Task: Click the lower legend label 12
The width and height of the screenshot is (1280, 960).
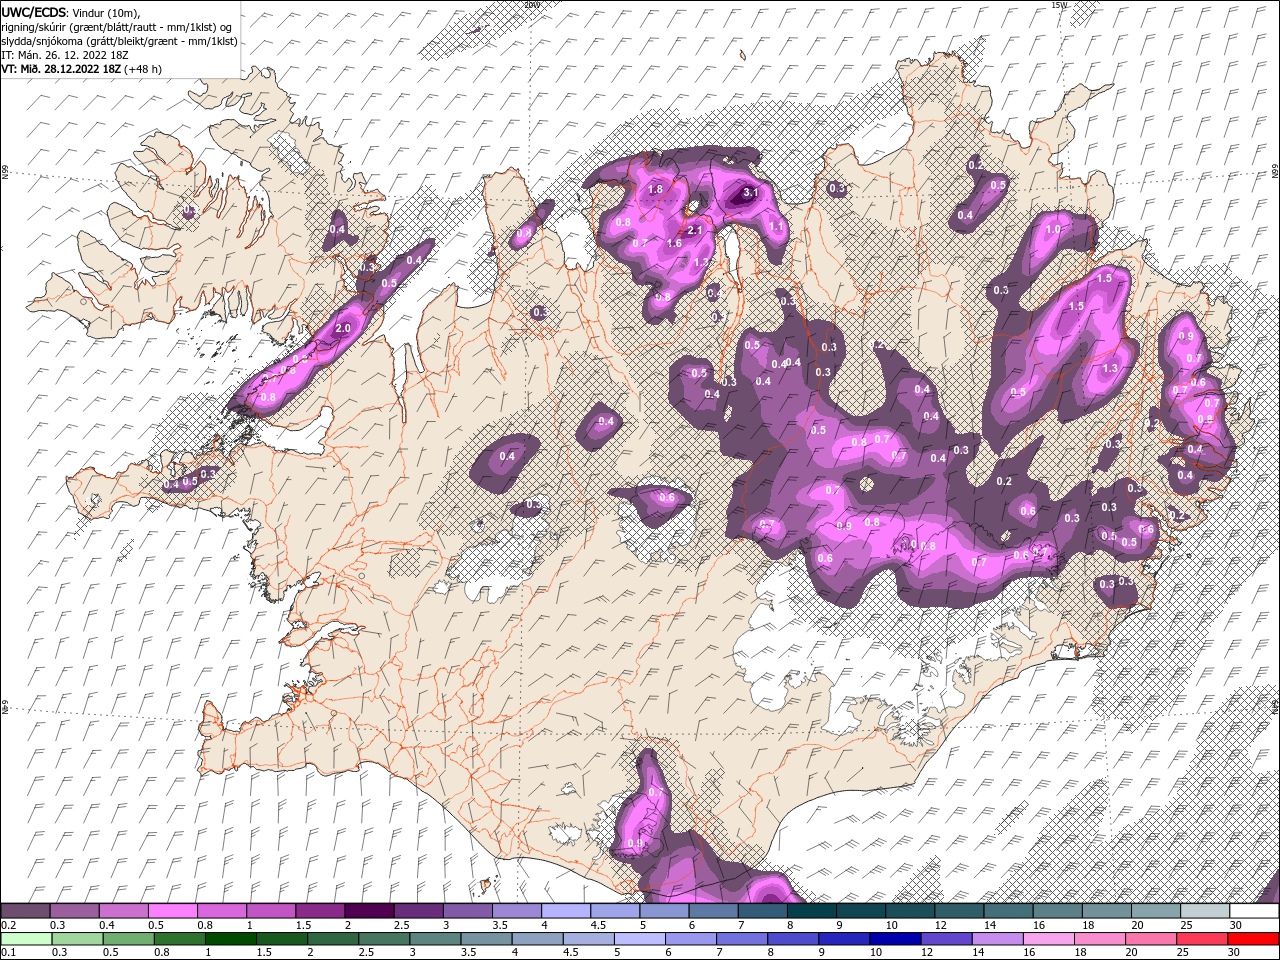Action: (927, 953)
